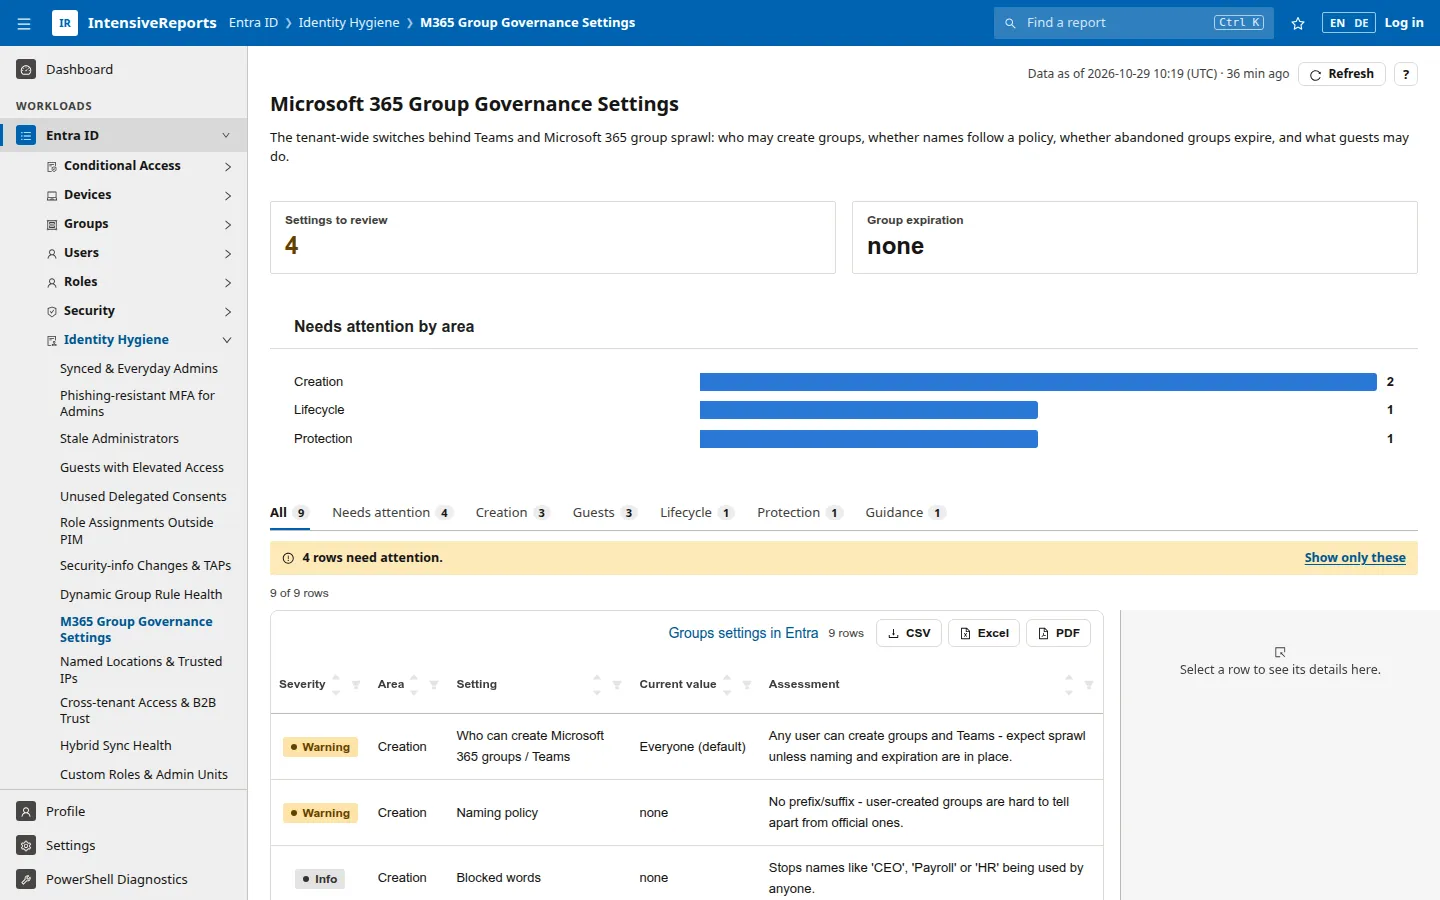Expand the Users navigation group
Screen dimensions: 1440x900
228,254
